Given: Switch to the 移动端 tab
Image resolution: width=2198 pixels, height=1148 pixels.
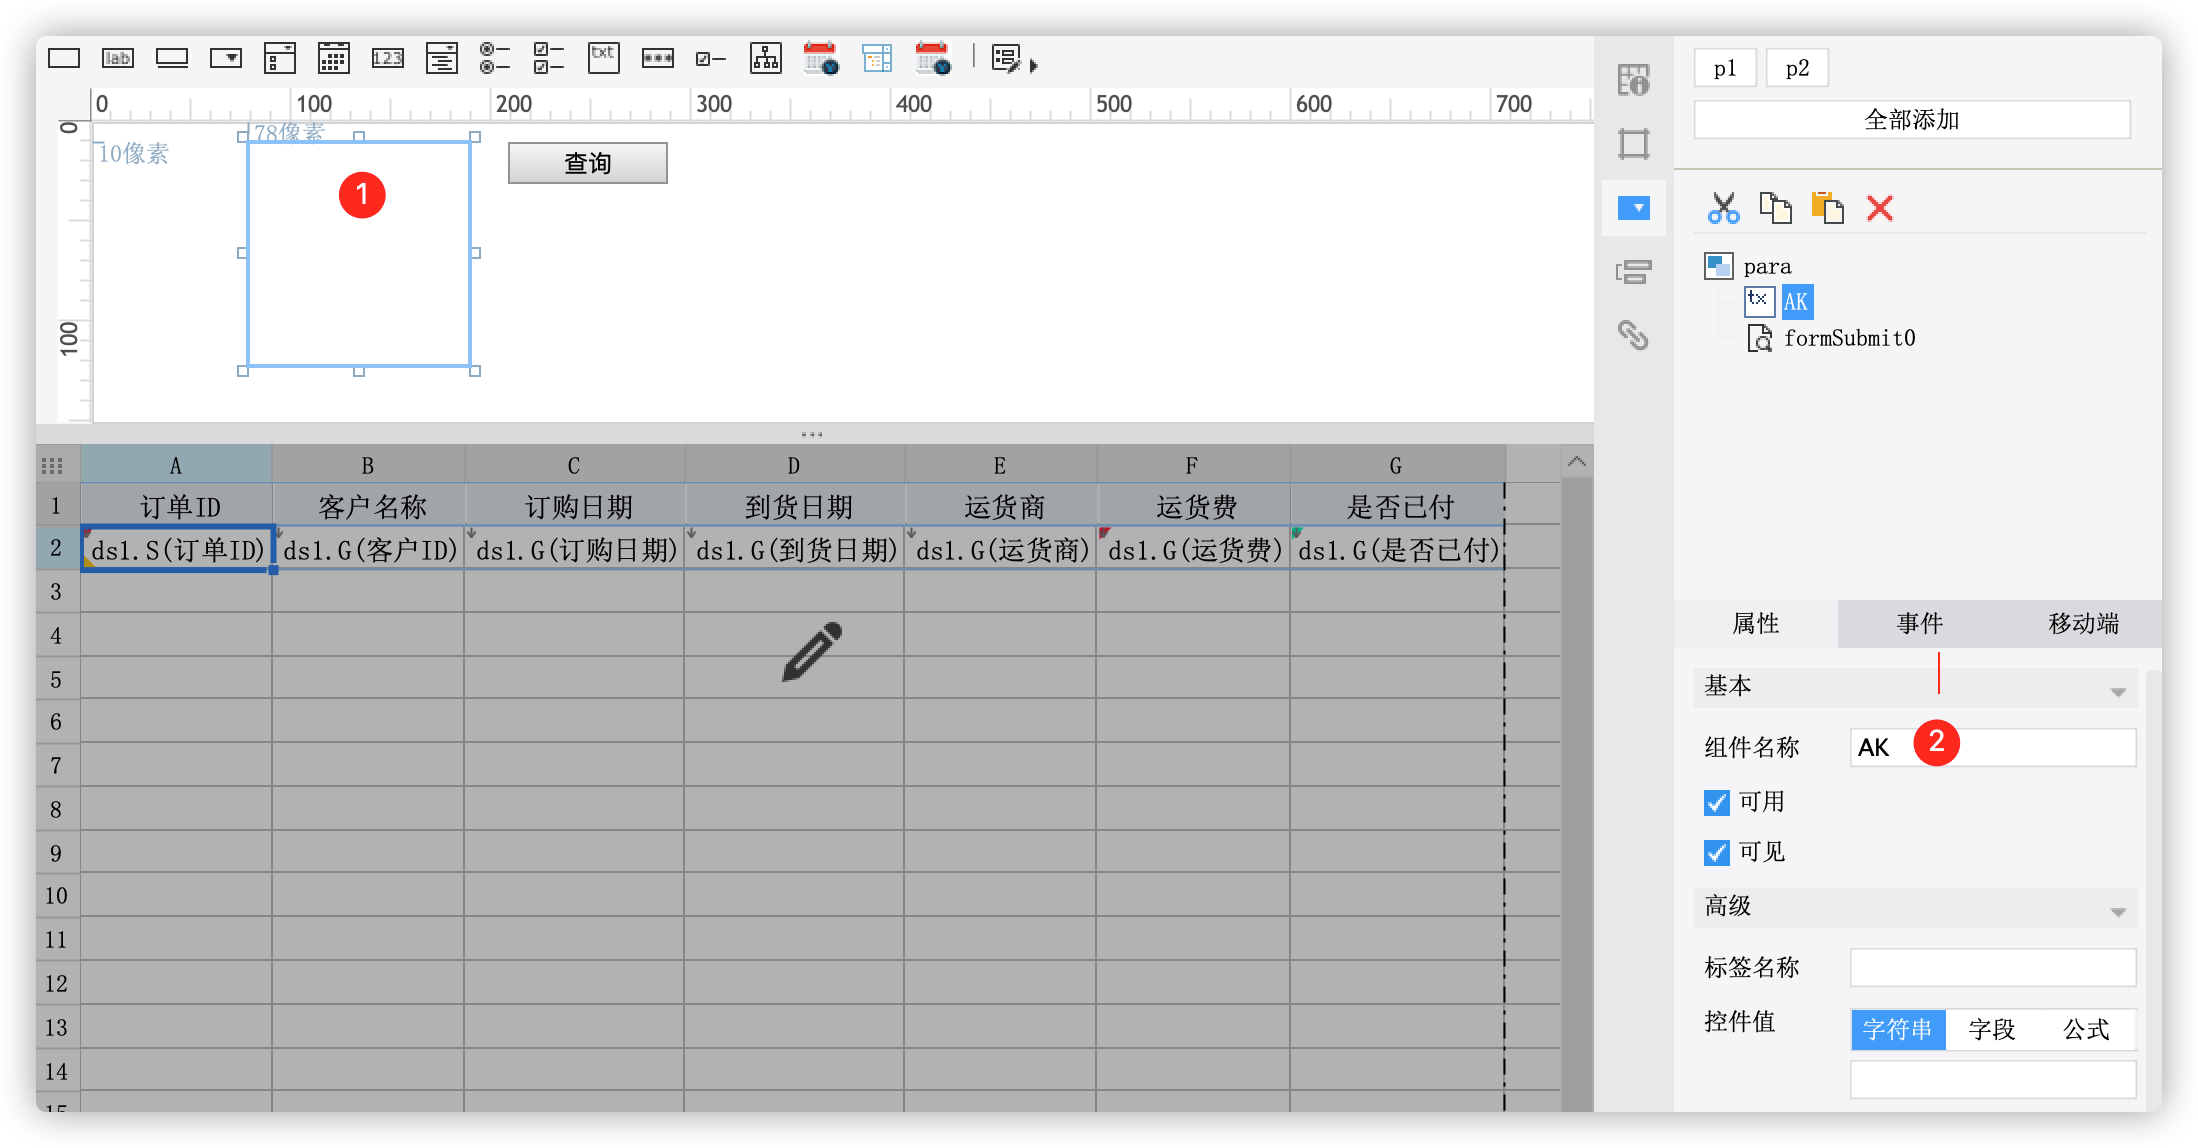Looking at the screenshot, I should pos(2083,624).
